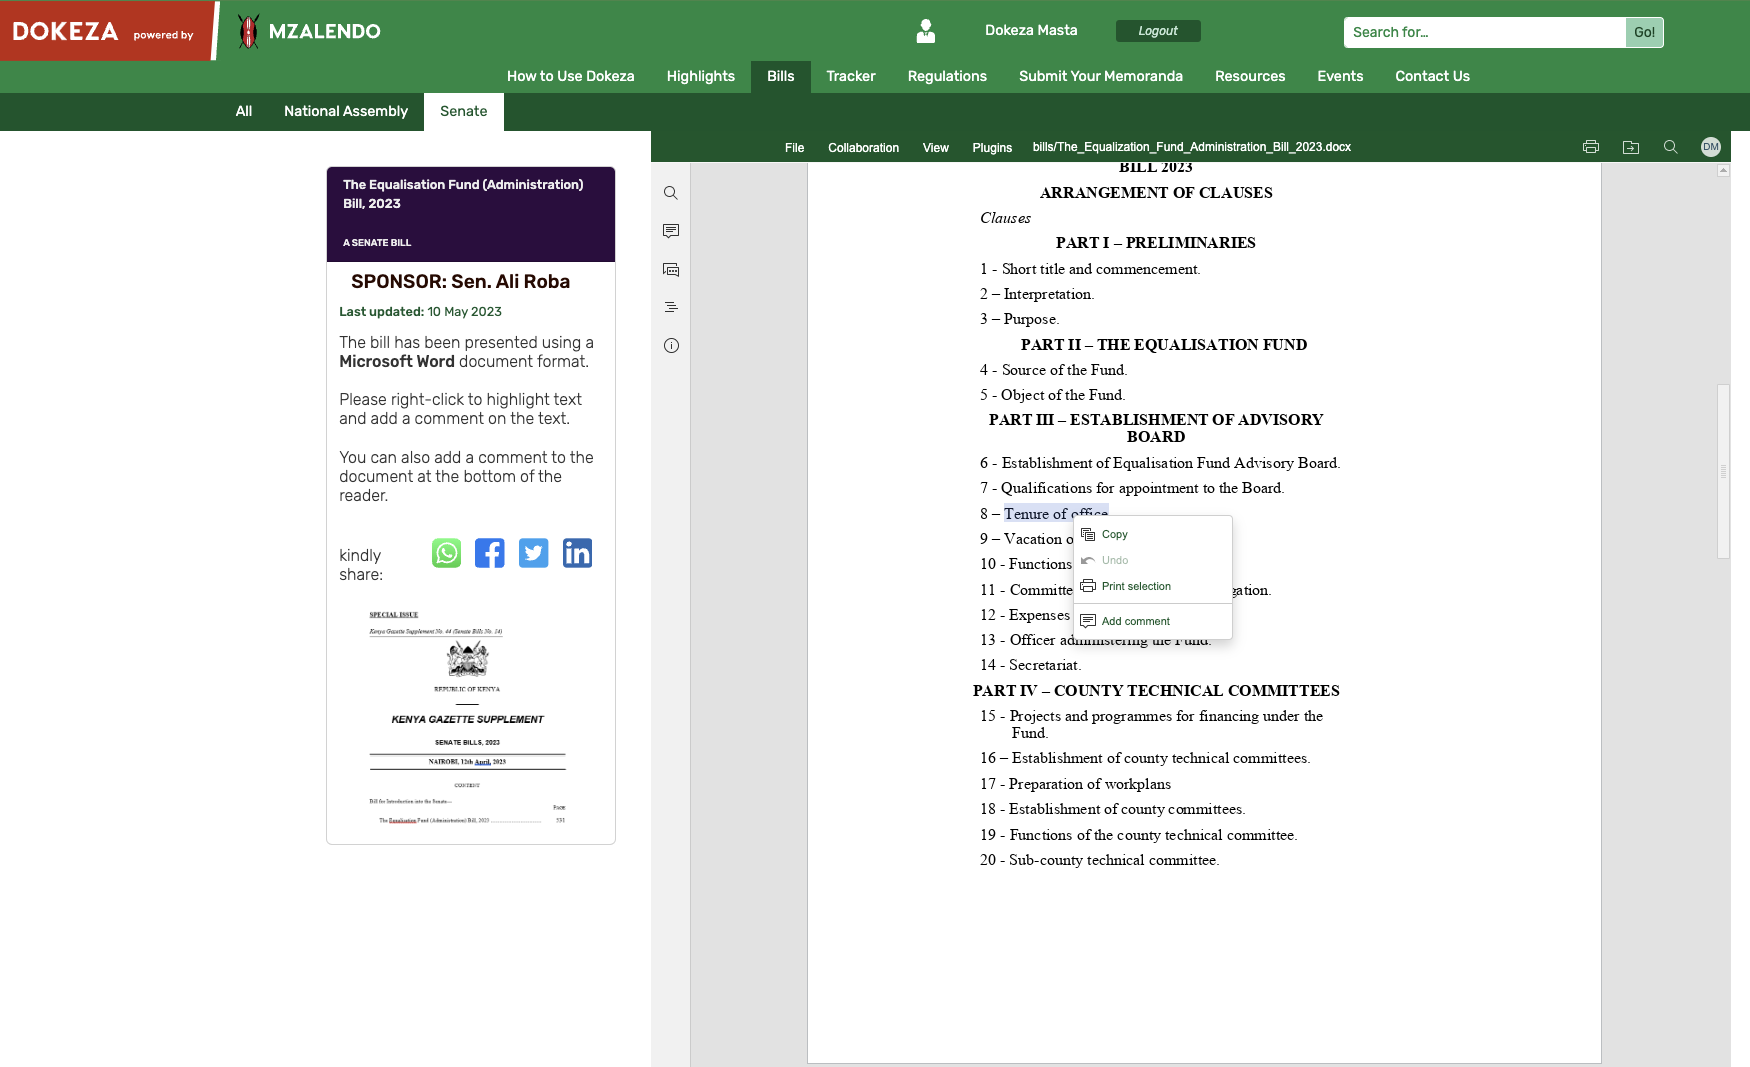1750x1067 pixels.
Task: Click the Search for... input field
Action: [1484, 32]
